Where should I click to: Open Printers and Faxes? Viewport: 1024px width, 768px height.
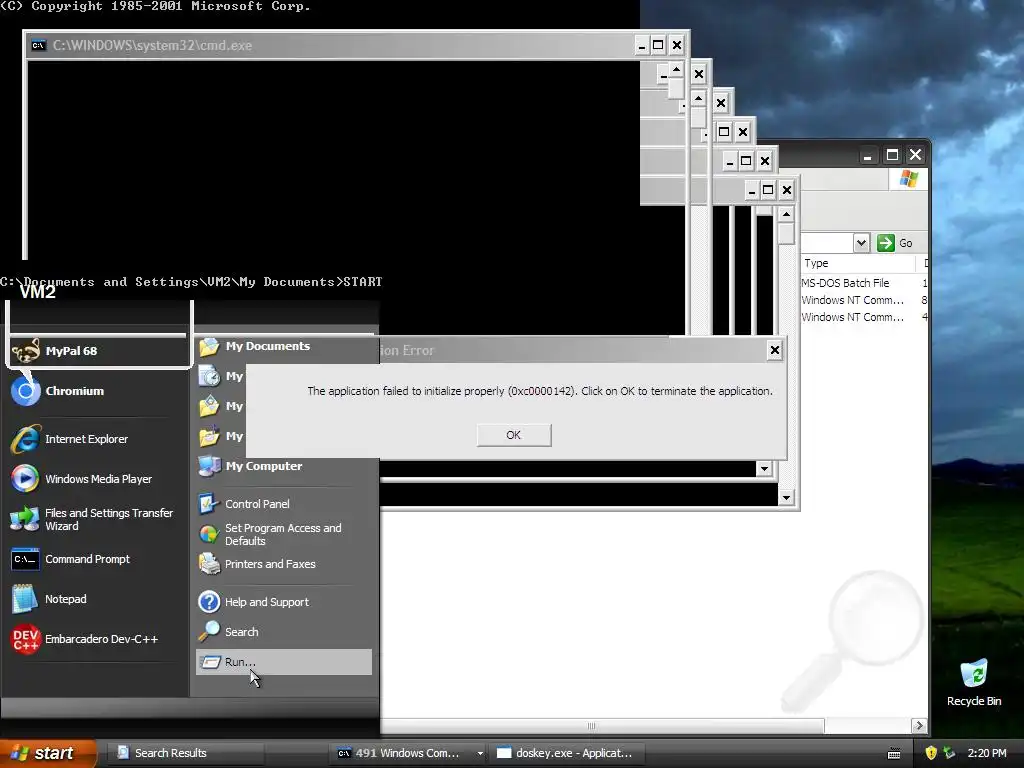click(284, 564)
